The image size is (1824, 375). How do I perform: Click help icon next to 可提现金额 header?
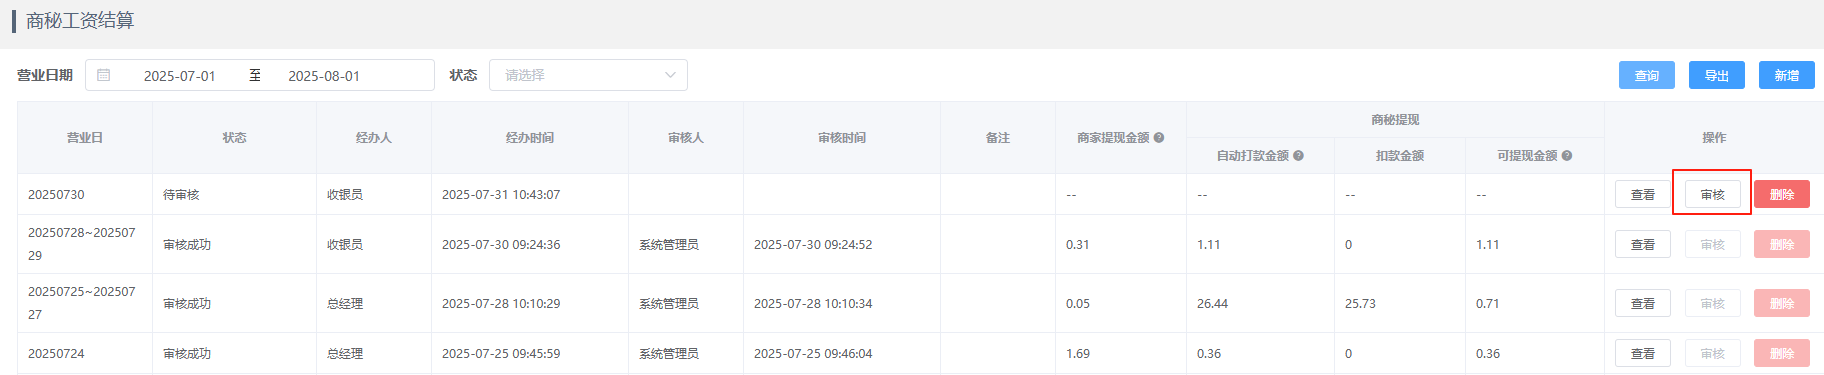[x=1567, y=156]
